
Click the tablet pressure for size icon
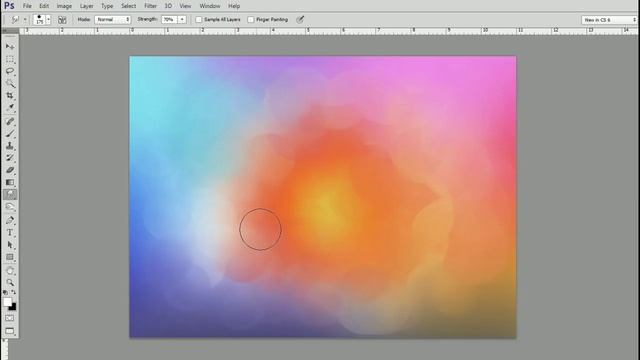tap(300, 19)
